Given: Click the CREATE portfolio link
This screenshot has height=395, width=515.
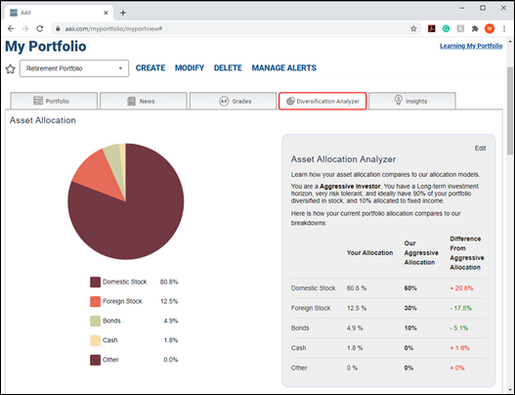Looking at the screenshot, I should 150,68.
